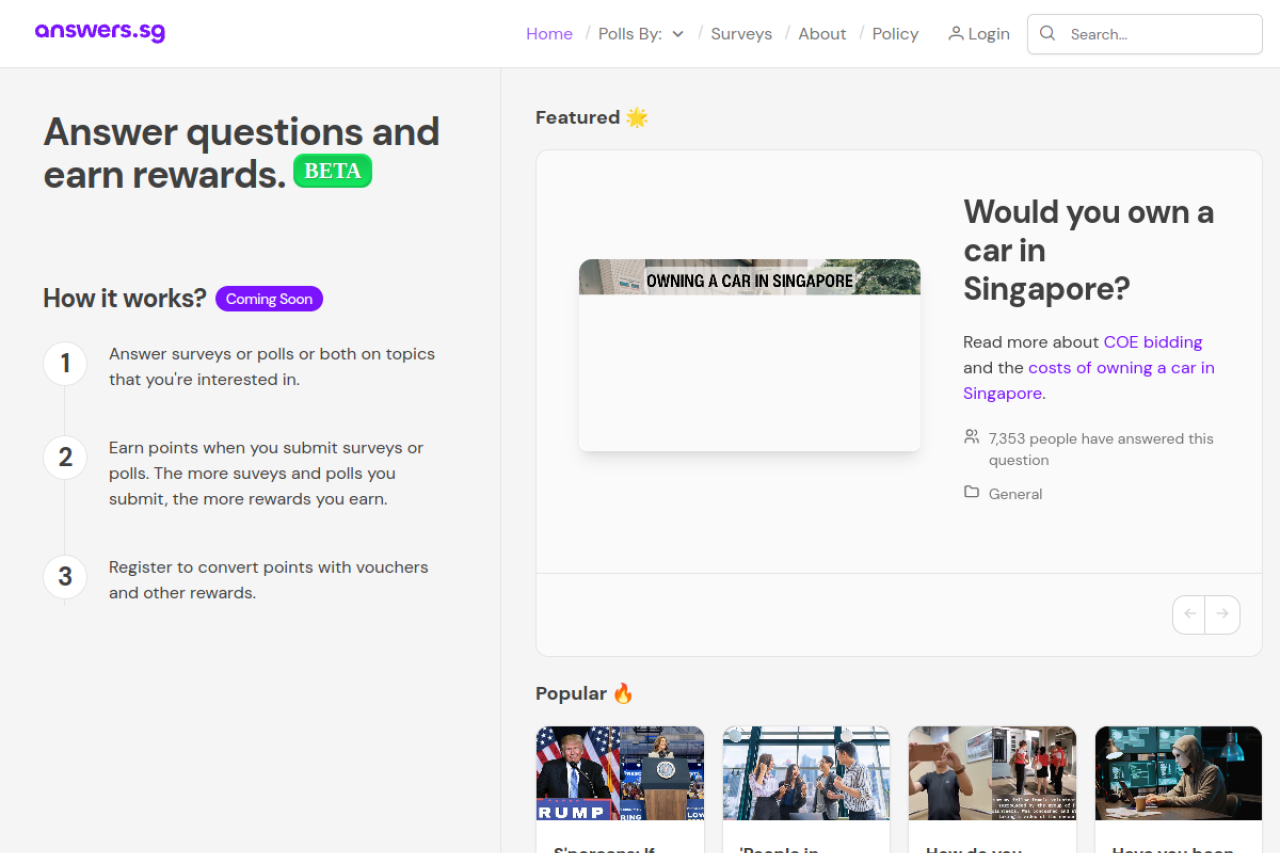This screenshot has width=1280, height=853.
Task: Navigate to the About page
Action: pyautogui.click(x=822, y=34)
